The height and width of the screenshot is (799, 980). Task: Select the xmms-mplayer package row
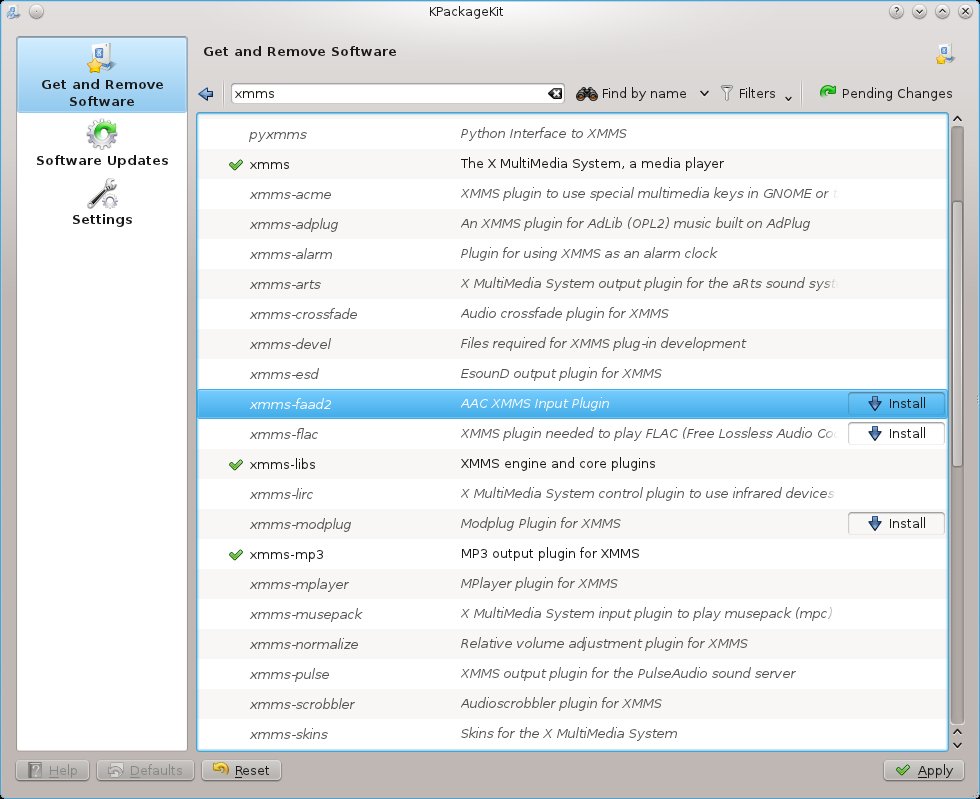(x=572, y=584)
